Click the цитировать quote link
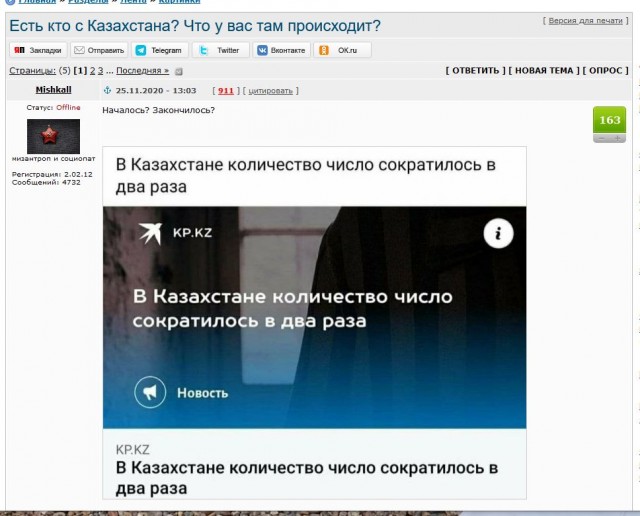This screenshot has width=640, height=516. tap(271, 91)
